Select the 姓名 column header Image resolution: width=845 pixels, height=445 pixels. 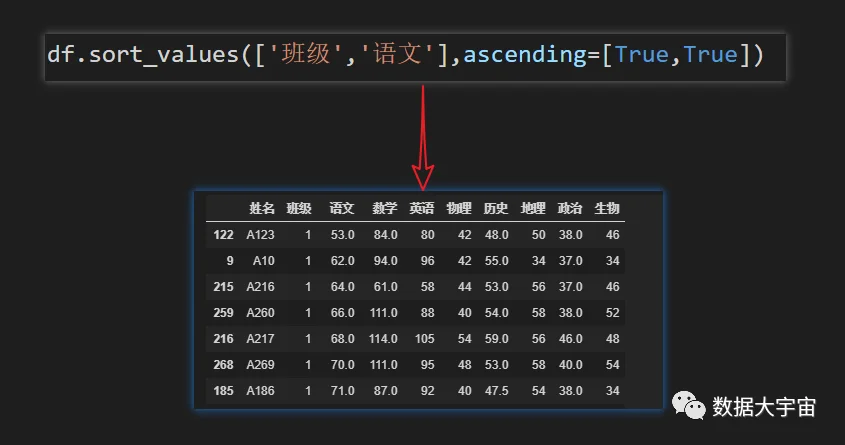coord(262,208)
